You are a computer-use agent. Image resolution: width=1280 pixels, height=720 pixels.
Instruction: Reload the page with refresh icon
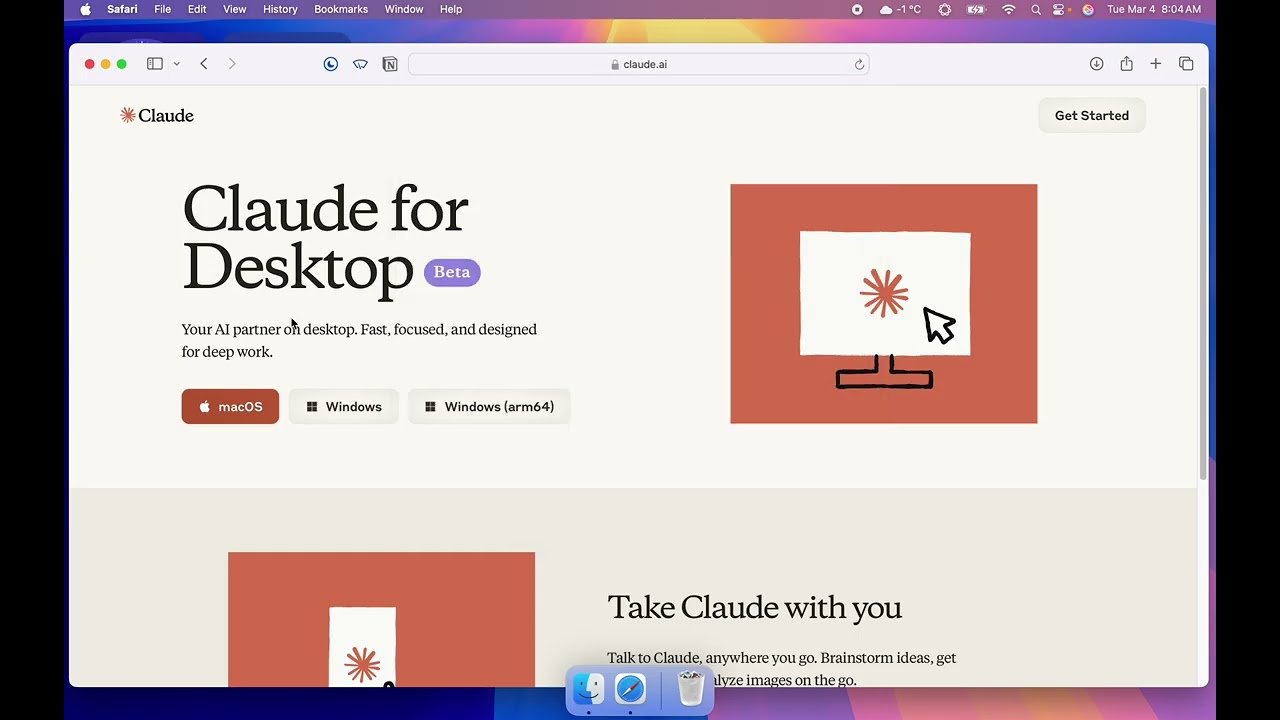[859, 64]
